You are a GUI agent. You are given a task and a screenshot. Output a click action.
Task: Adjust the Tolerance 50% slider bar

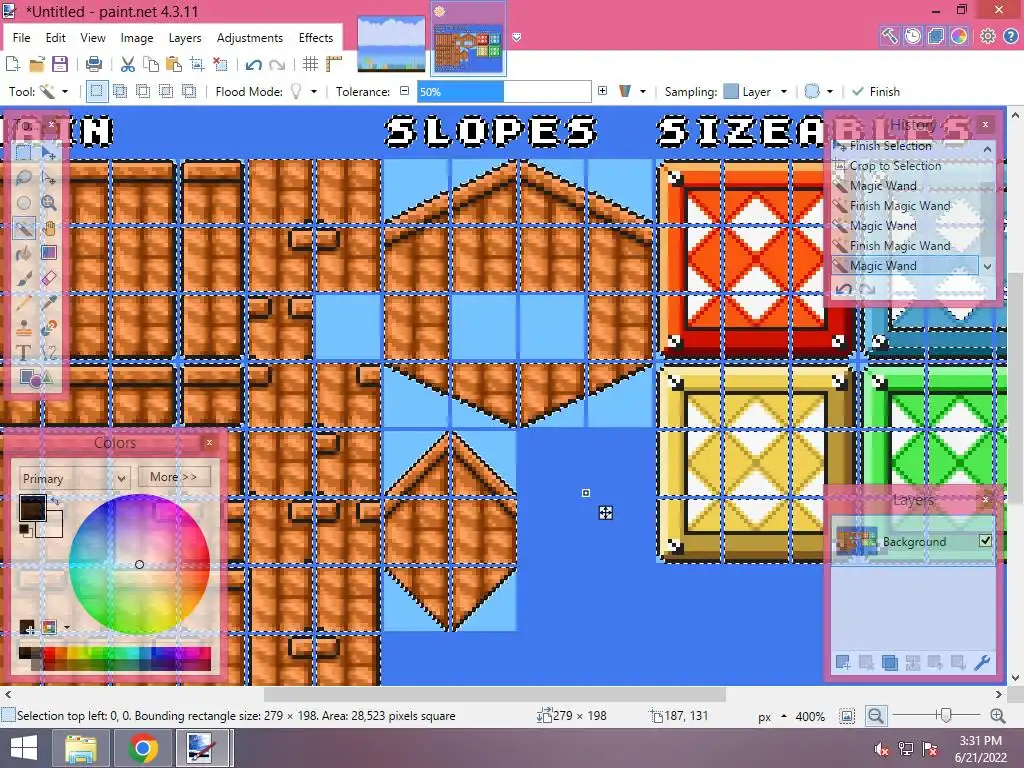pos(504,91)
